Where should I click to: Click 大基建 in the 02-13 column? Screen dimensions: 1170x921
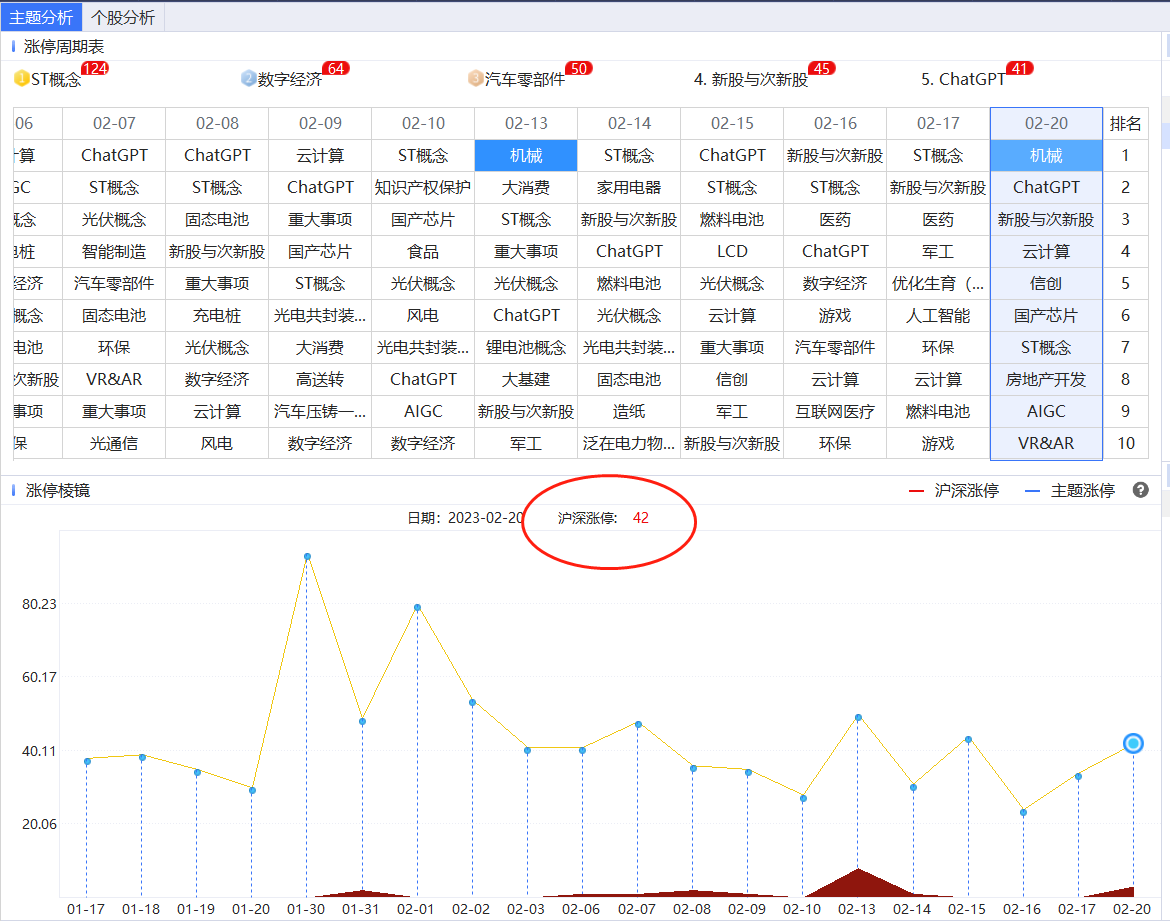526,379
